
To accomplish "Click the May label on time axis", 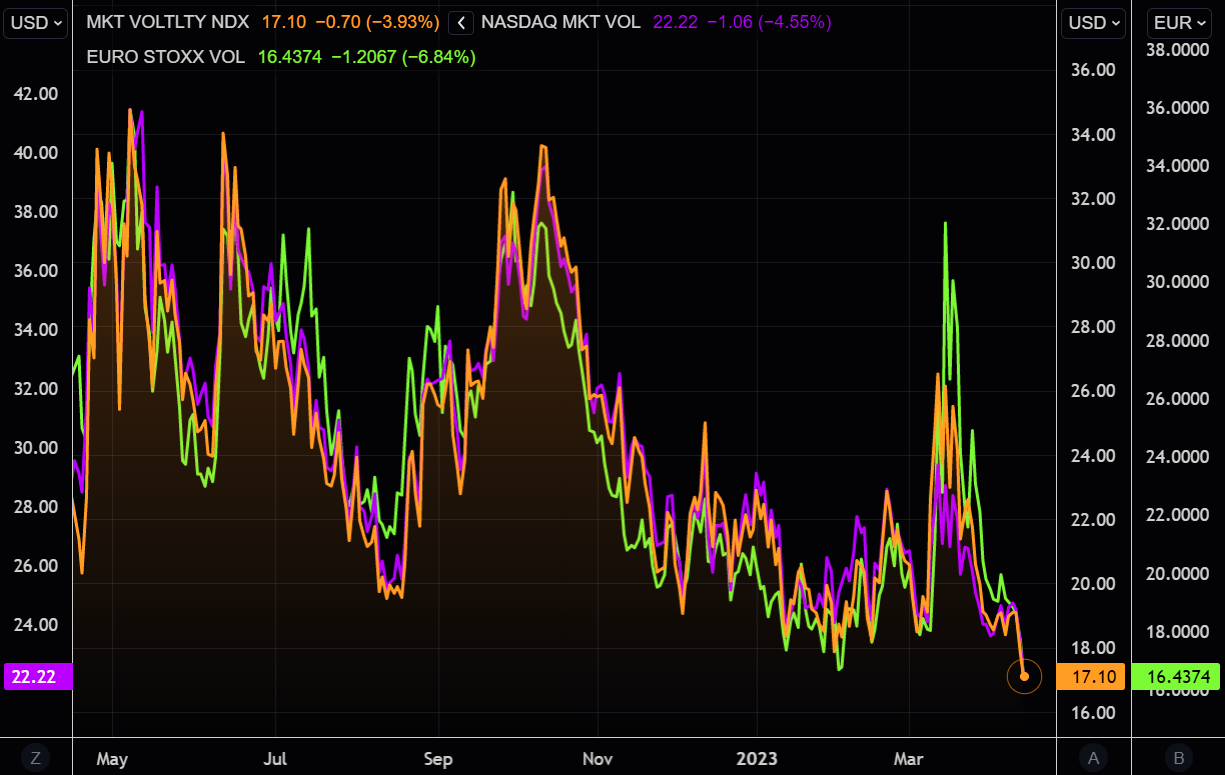I will tap(112, 758).
